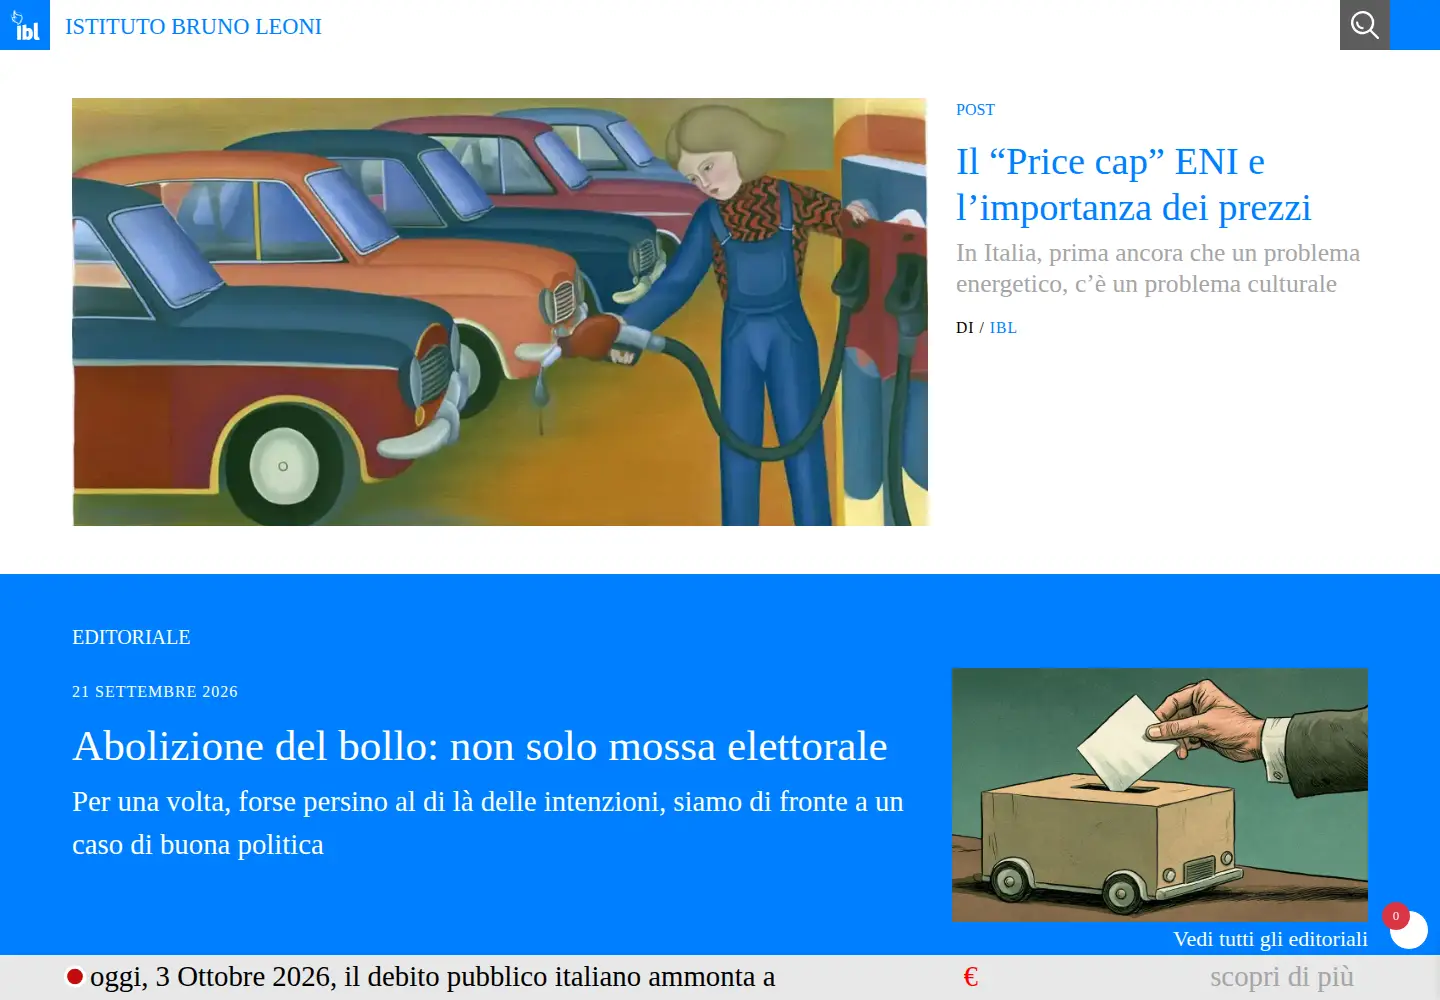Click the IBL author link
The width and height of the screenshot is (1440, 1000).
coord(1003,328)
